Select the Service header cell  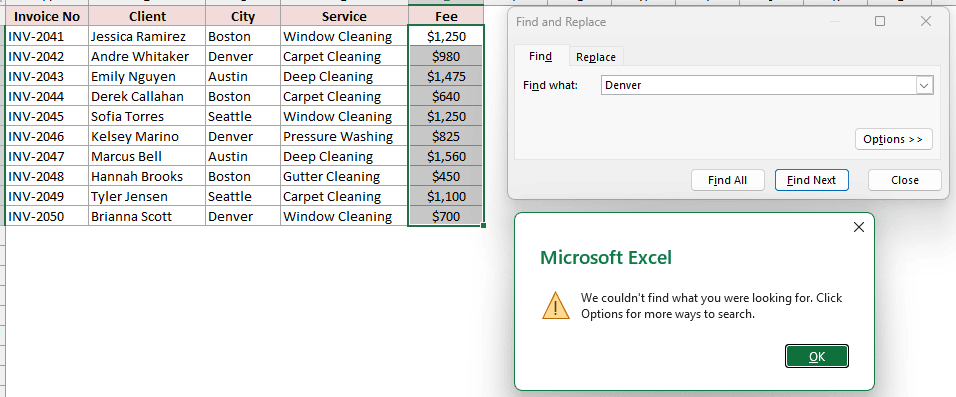pyautogui.click(x=344, y=16)
